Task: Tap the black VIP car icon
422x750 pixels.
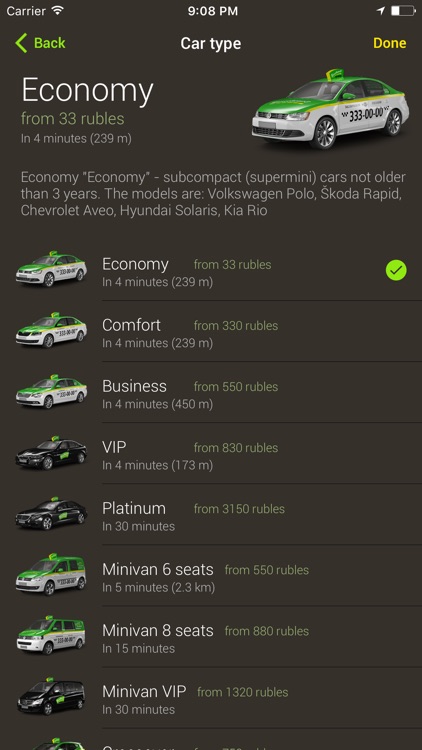Action: [51, 452]
